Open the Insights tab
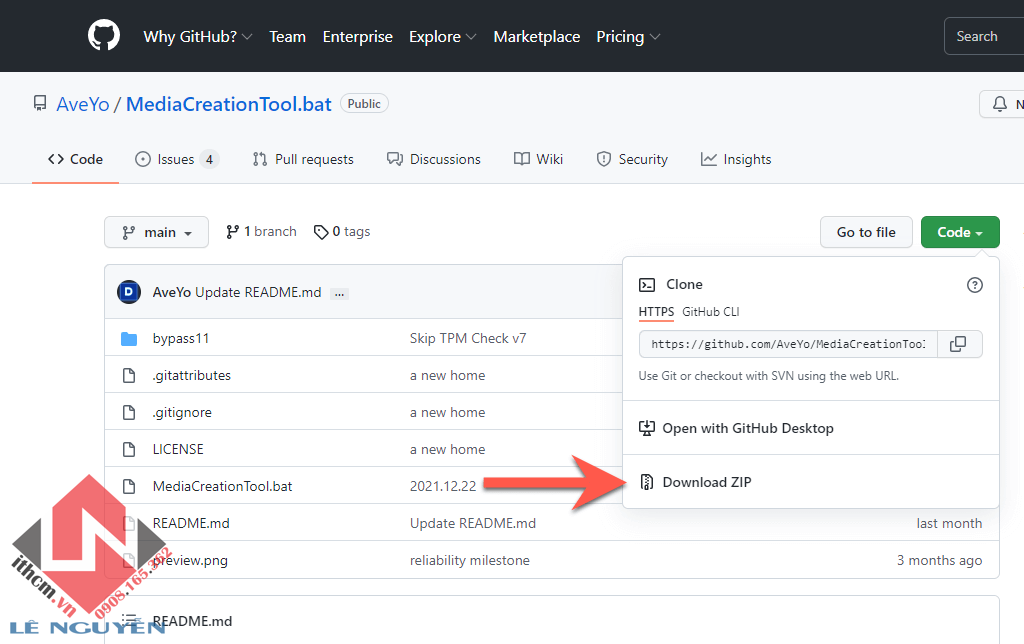Image resolution: width=1024 pixels, height=644 pixels. (736, 159)
